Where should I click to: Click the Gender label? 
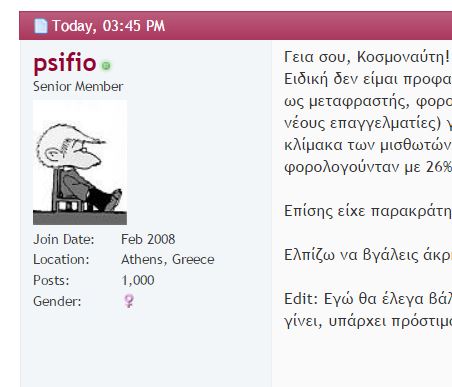pyautogui.click(x=57, y=301)
